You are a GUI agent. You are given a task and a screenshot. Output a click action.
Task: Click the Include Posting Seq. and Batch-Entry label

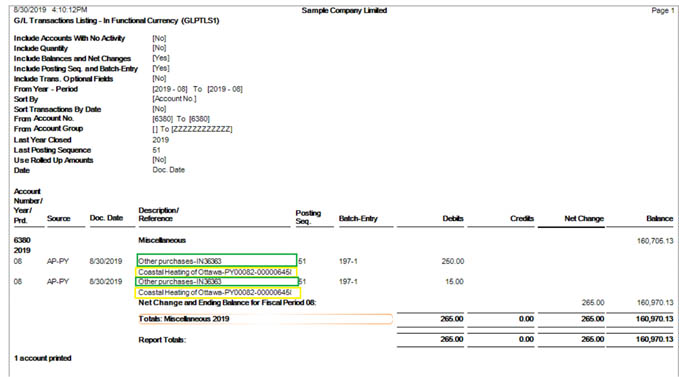pos(76,68)
